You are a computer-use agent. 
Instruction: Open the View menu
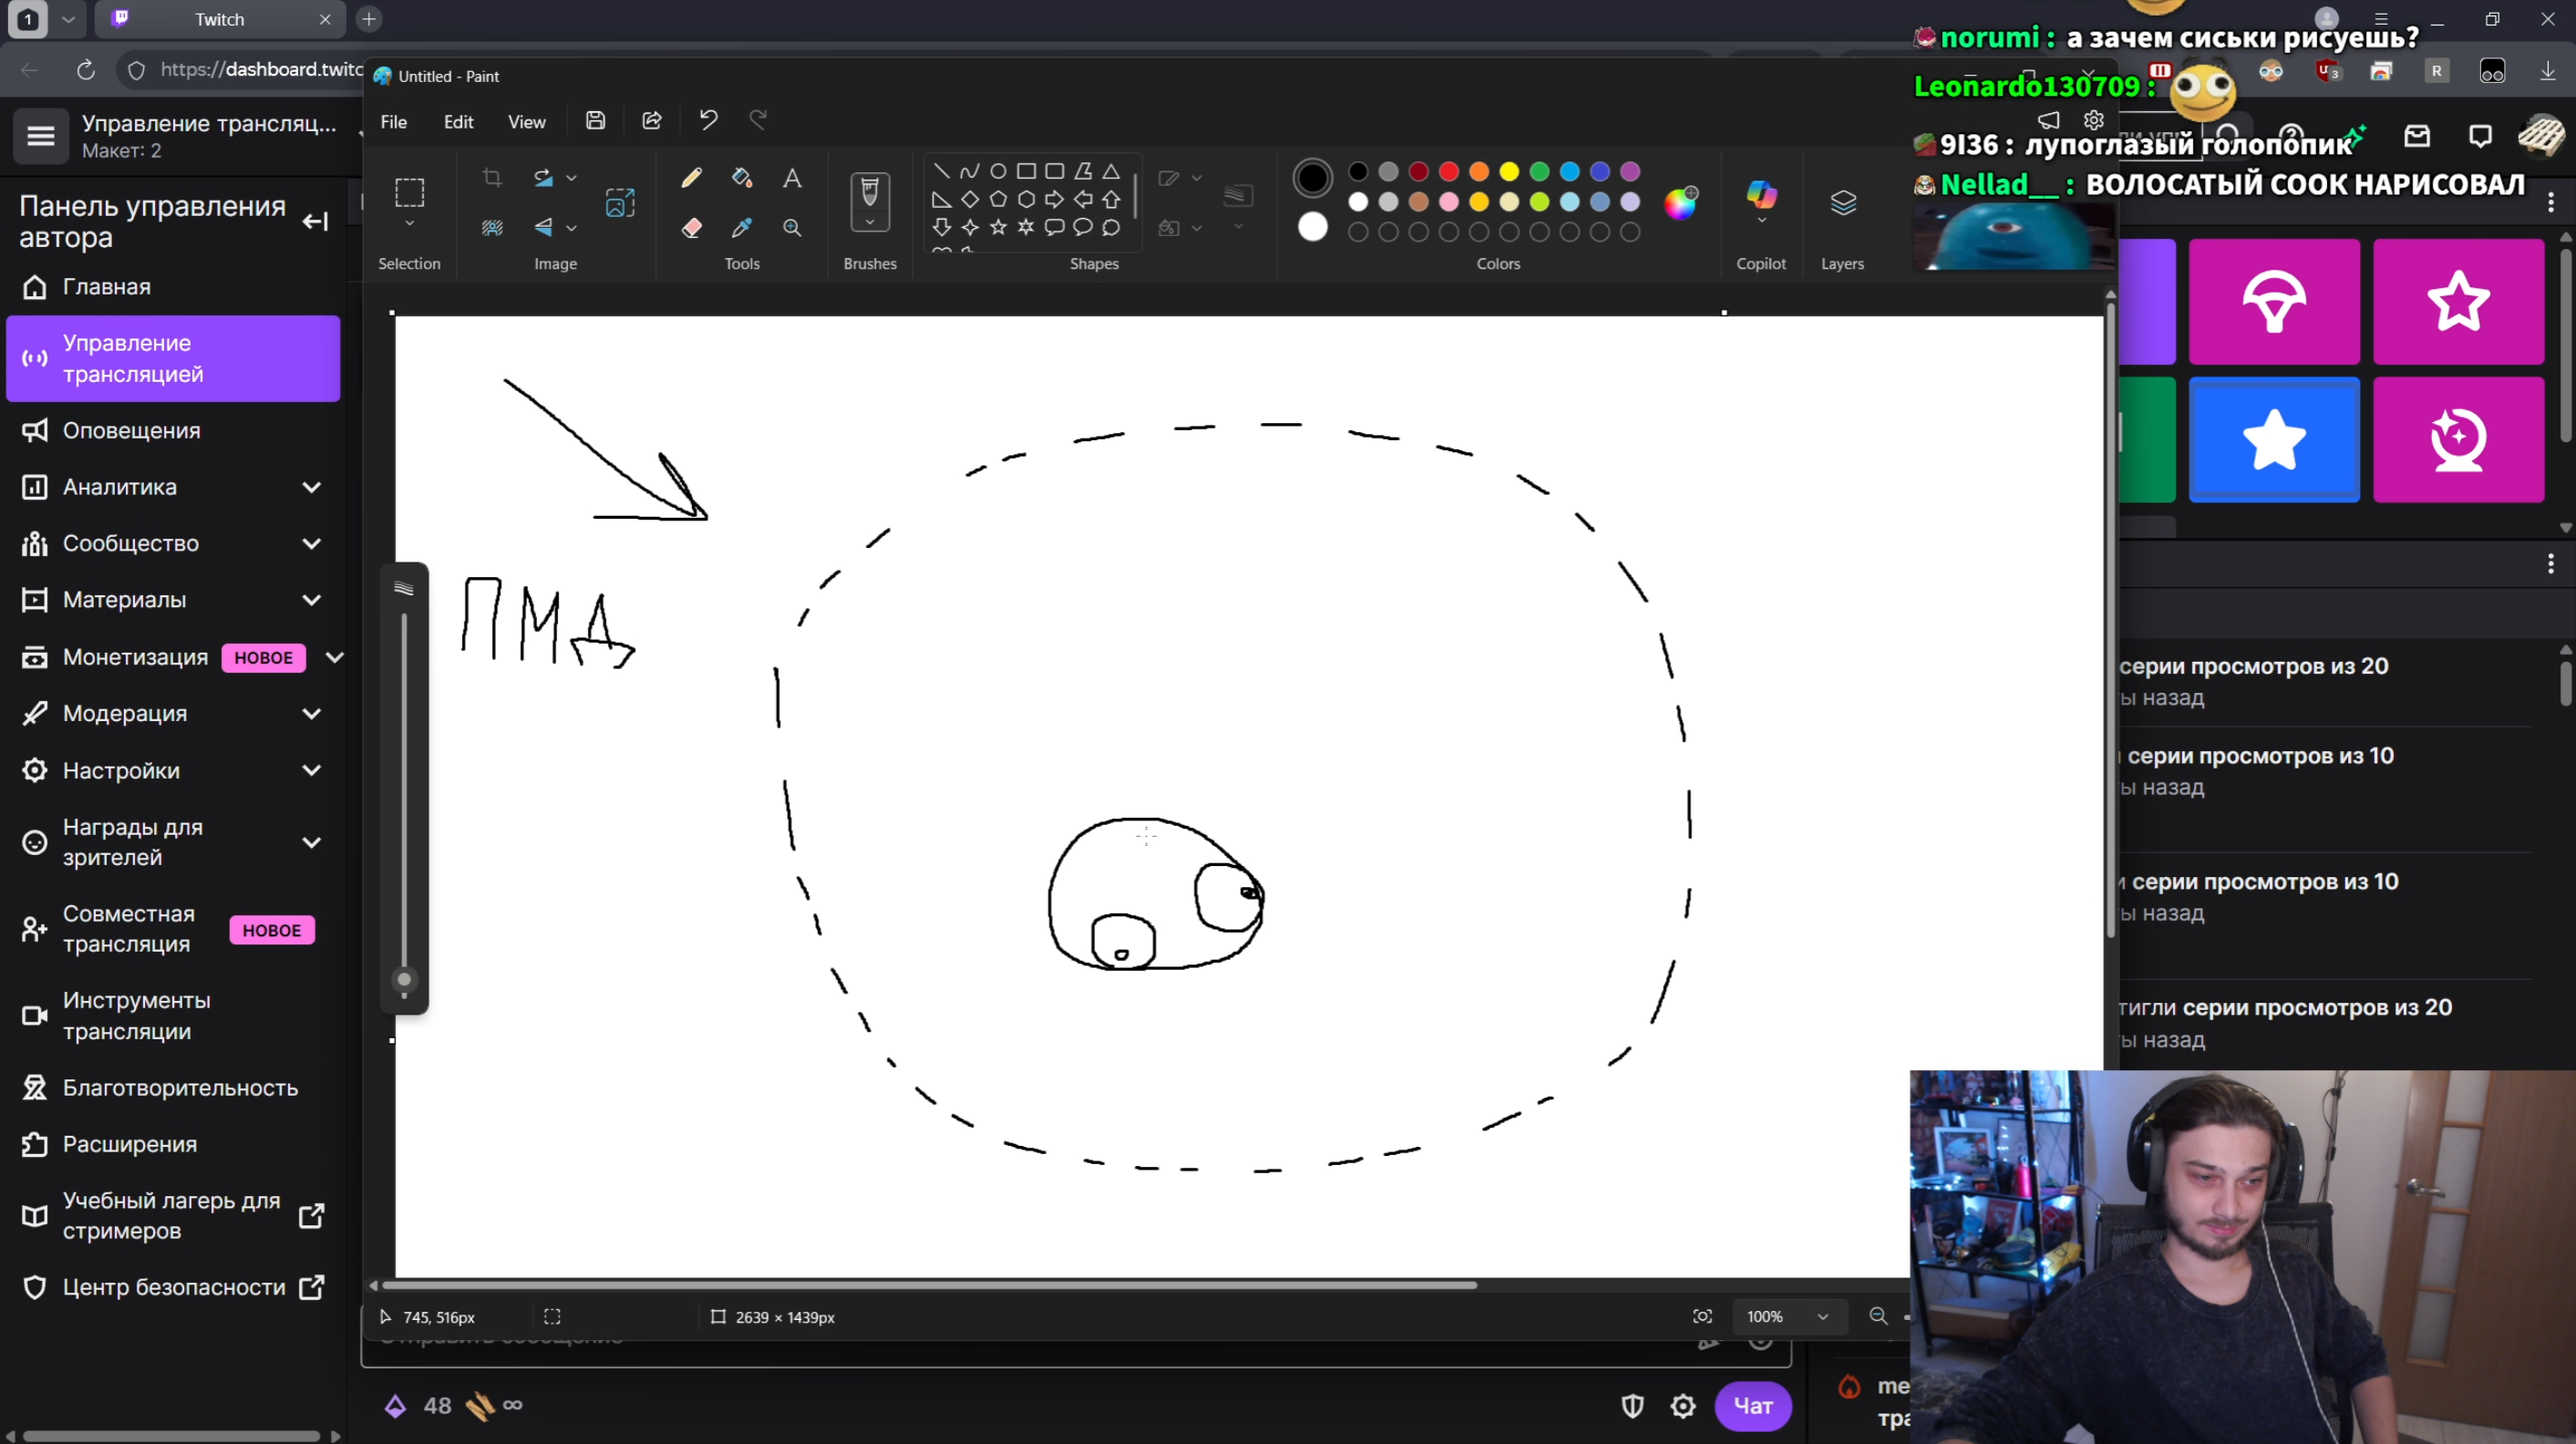526,121
